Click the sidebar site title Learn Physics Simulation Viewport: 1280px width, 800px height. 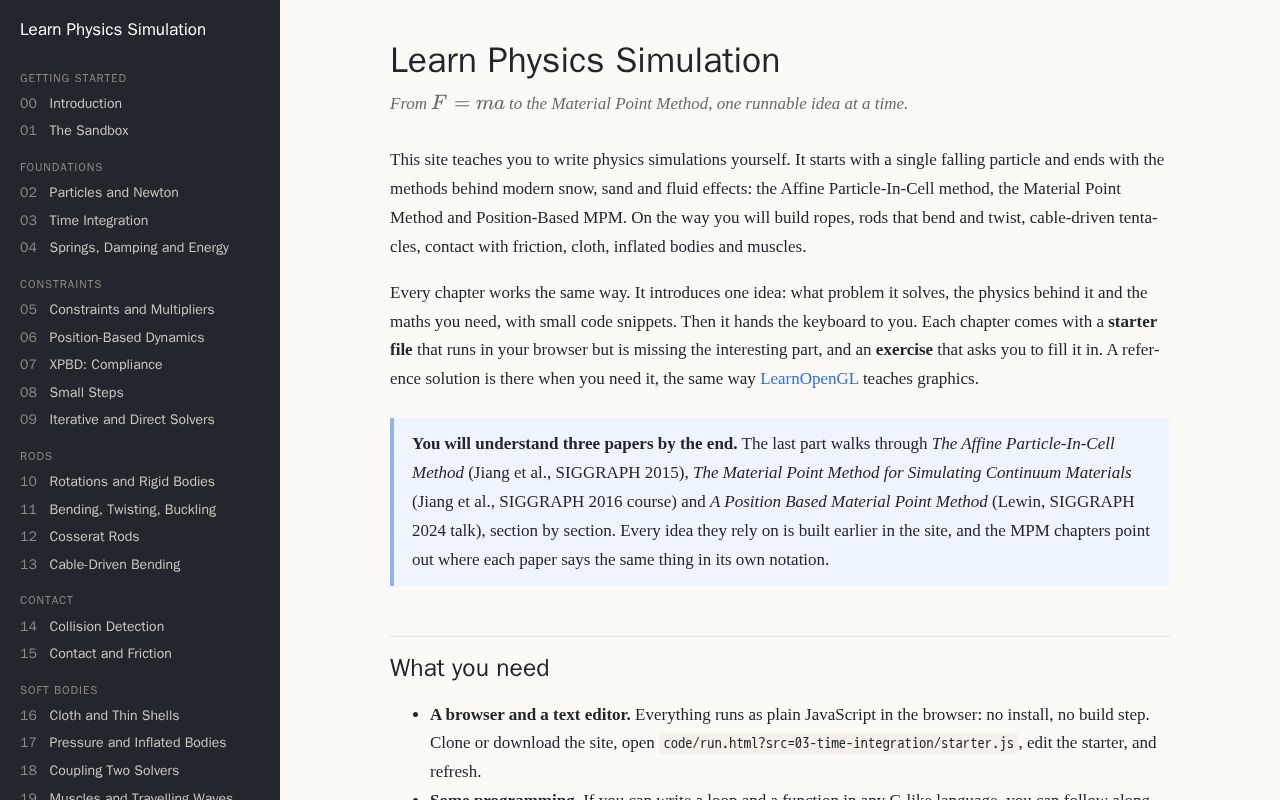click(x=113, y=30)
